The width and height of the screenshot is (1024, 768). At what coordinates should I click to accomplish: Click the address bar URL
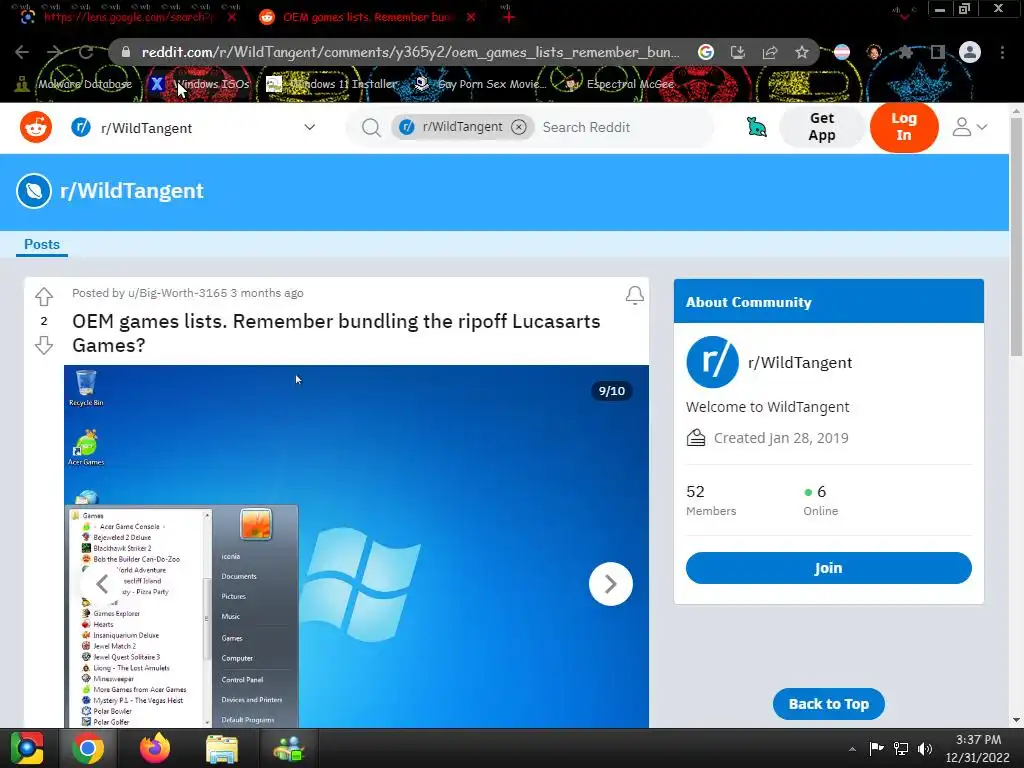tap(410, 52)
